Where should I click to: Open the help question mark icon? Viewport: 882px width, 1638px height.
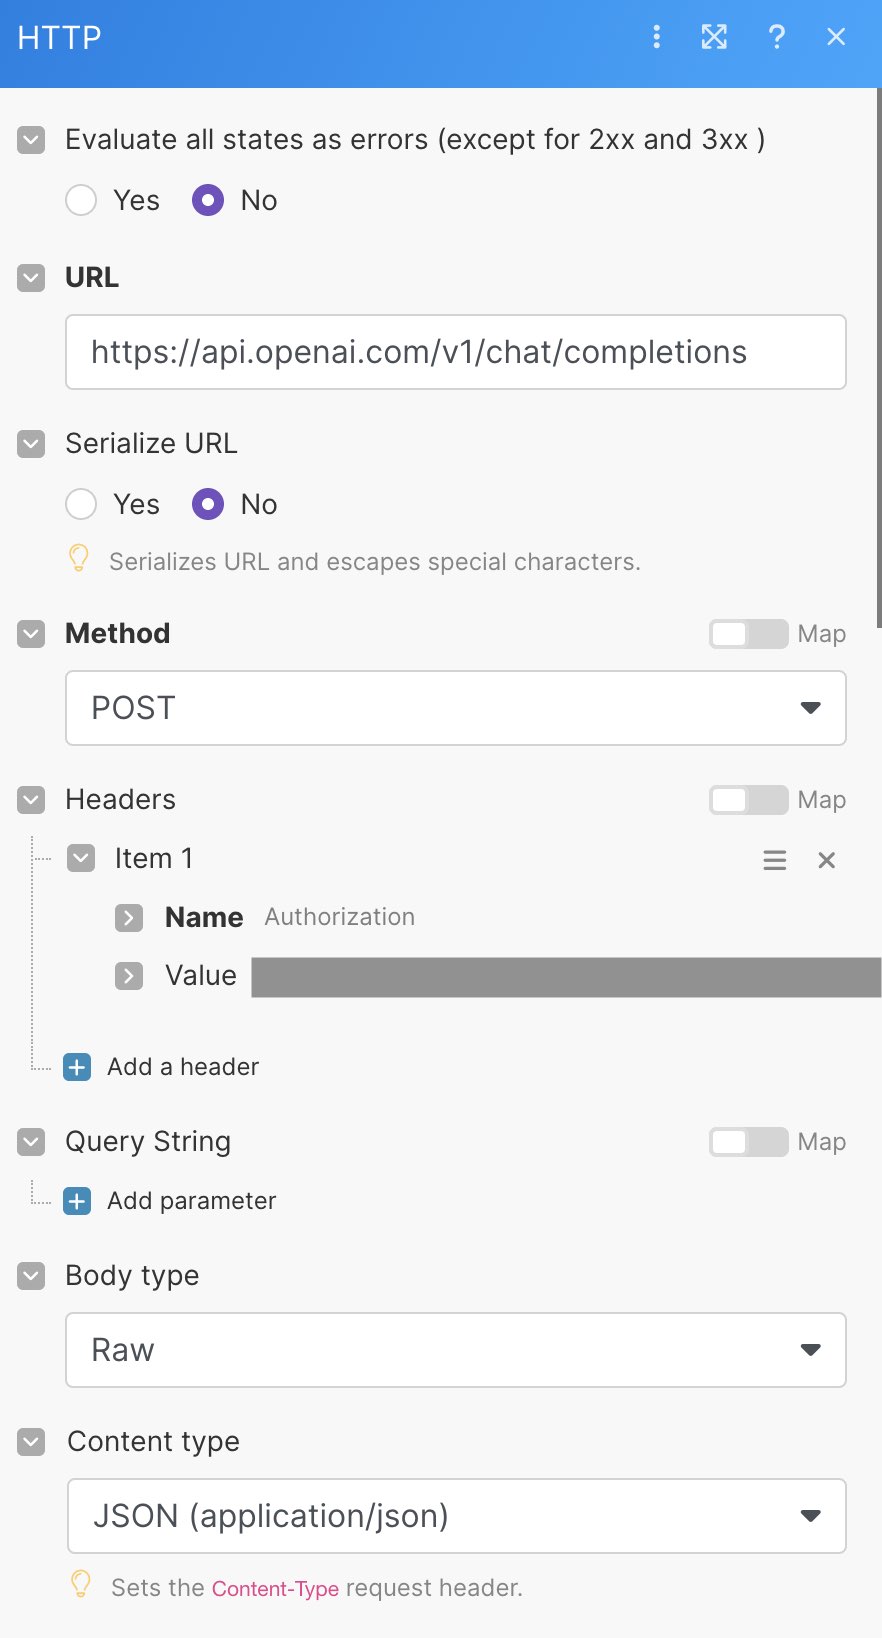pyautogui.click(x=776, y=37)
